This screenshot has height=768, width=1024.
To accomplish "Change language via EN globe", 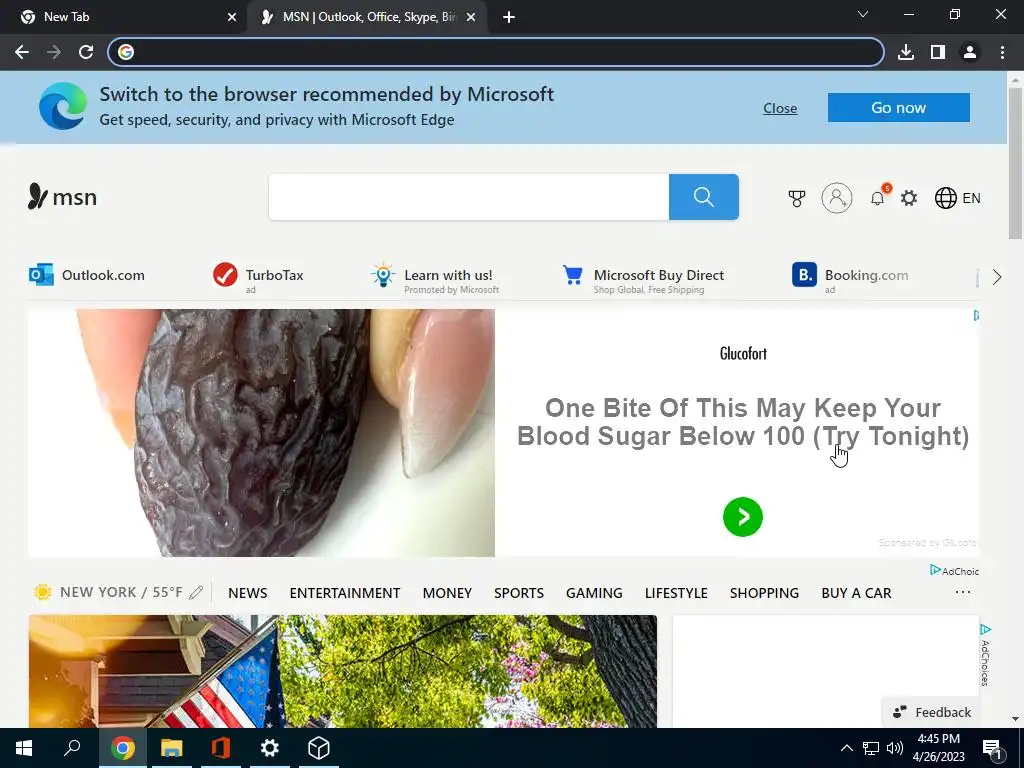I will pyautogui.click(x=957, y=198).
